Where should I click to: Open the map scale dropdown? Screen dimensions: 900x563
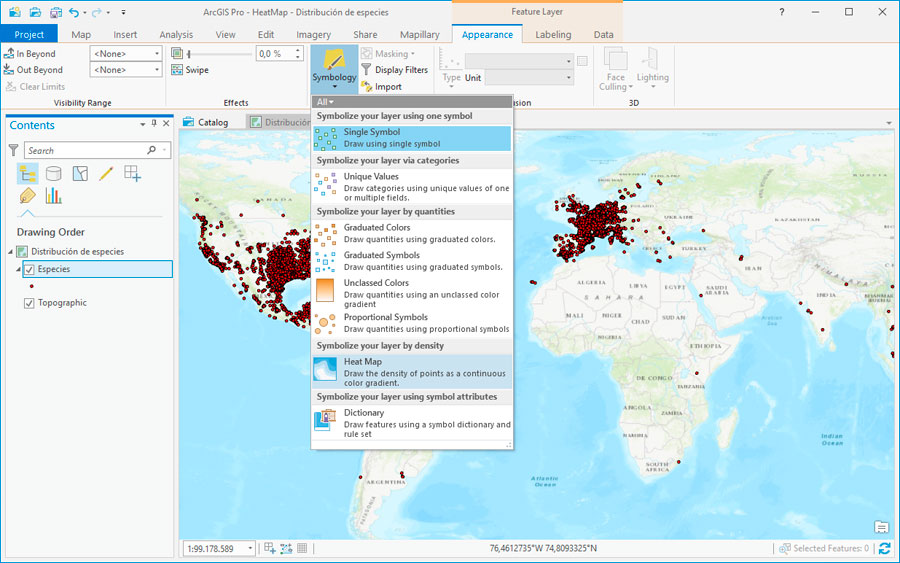[x=250, y=549]
